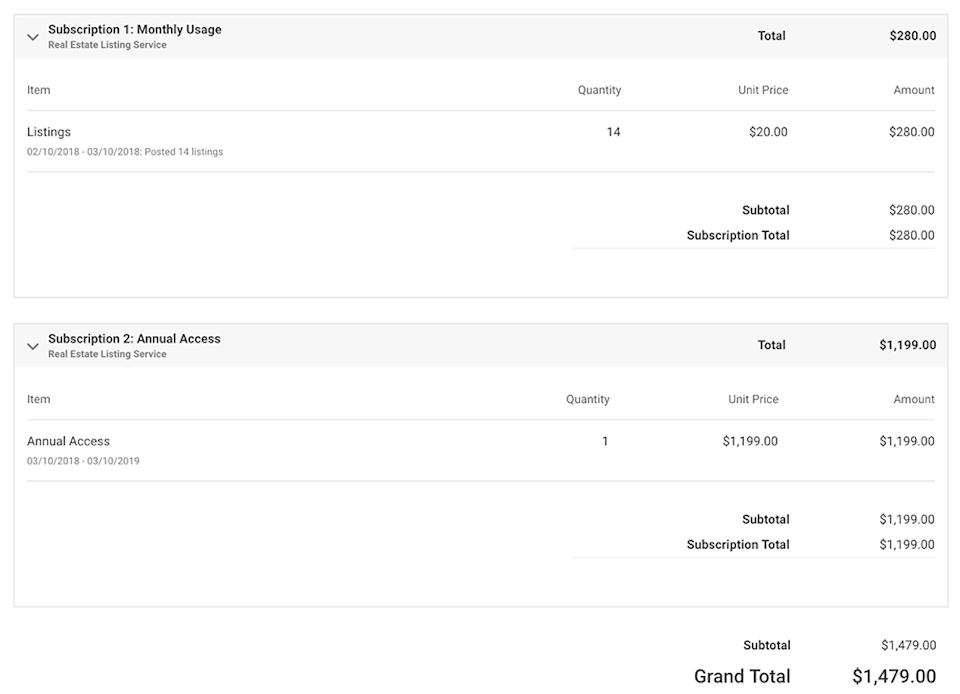Click the Posted 14 listings date range
The image size is (960, 694).
[x=125, y=152]
